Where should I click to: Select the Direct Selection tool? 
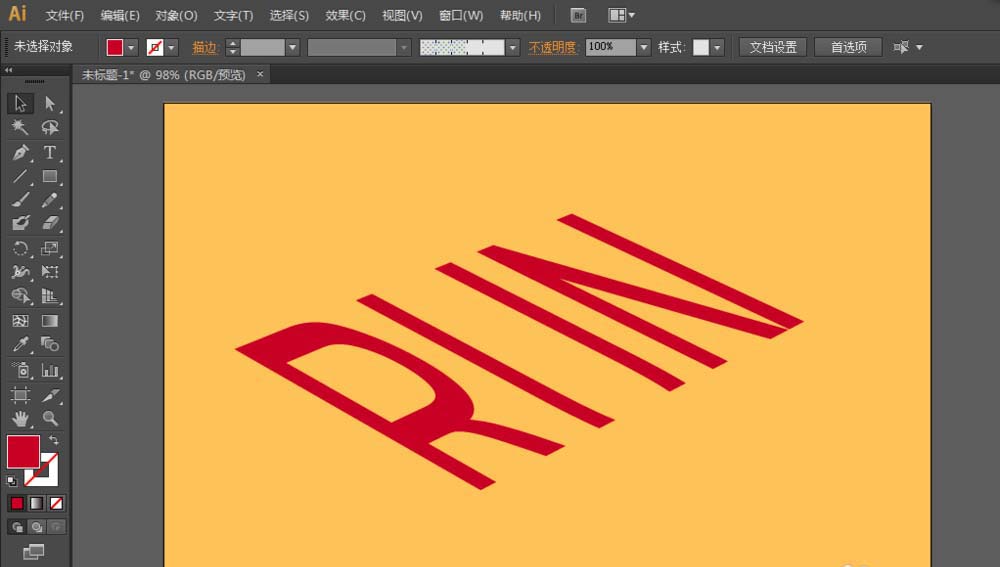[x=50, y=103]
